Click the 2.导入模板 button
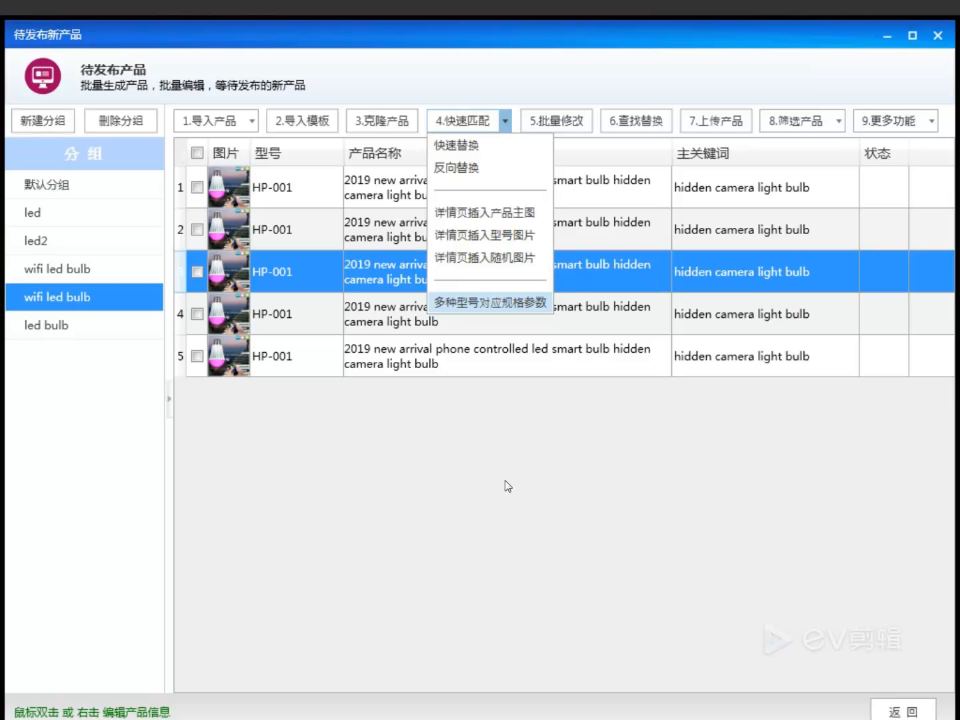The height and width of the screenshot is (720, 960). pos(302,121)
